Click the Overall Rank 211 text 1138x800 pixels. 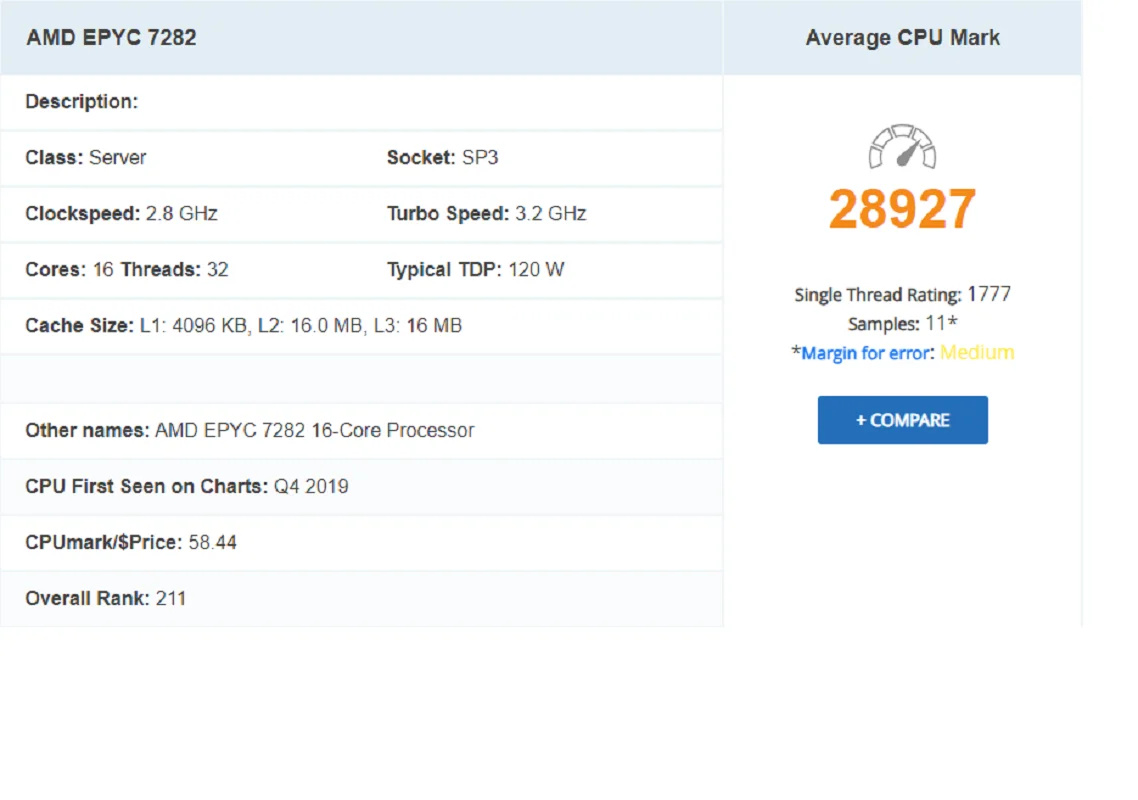105,598
